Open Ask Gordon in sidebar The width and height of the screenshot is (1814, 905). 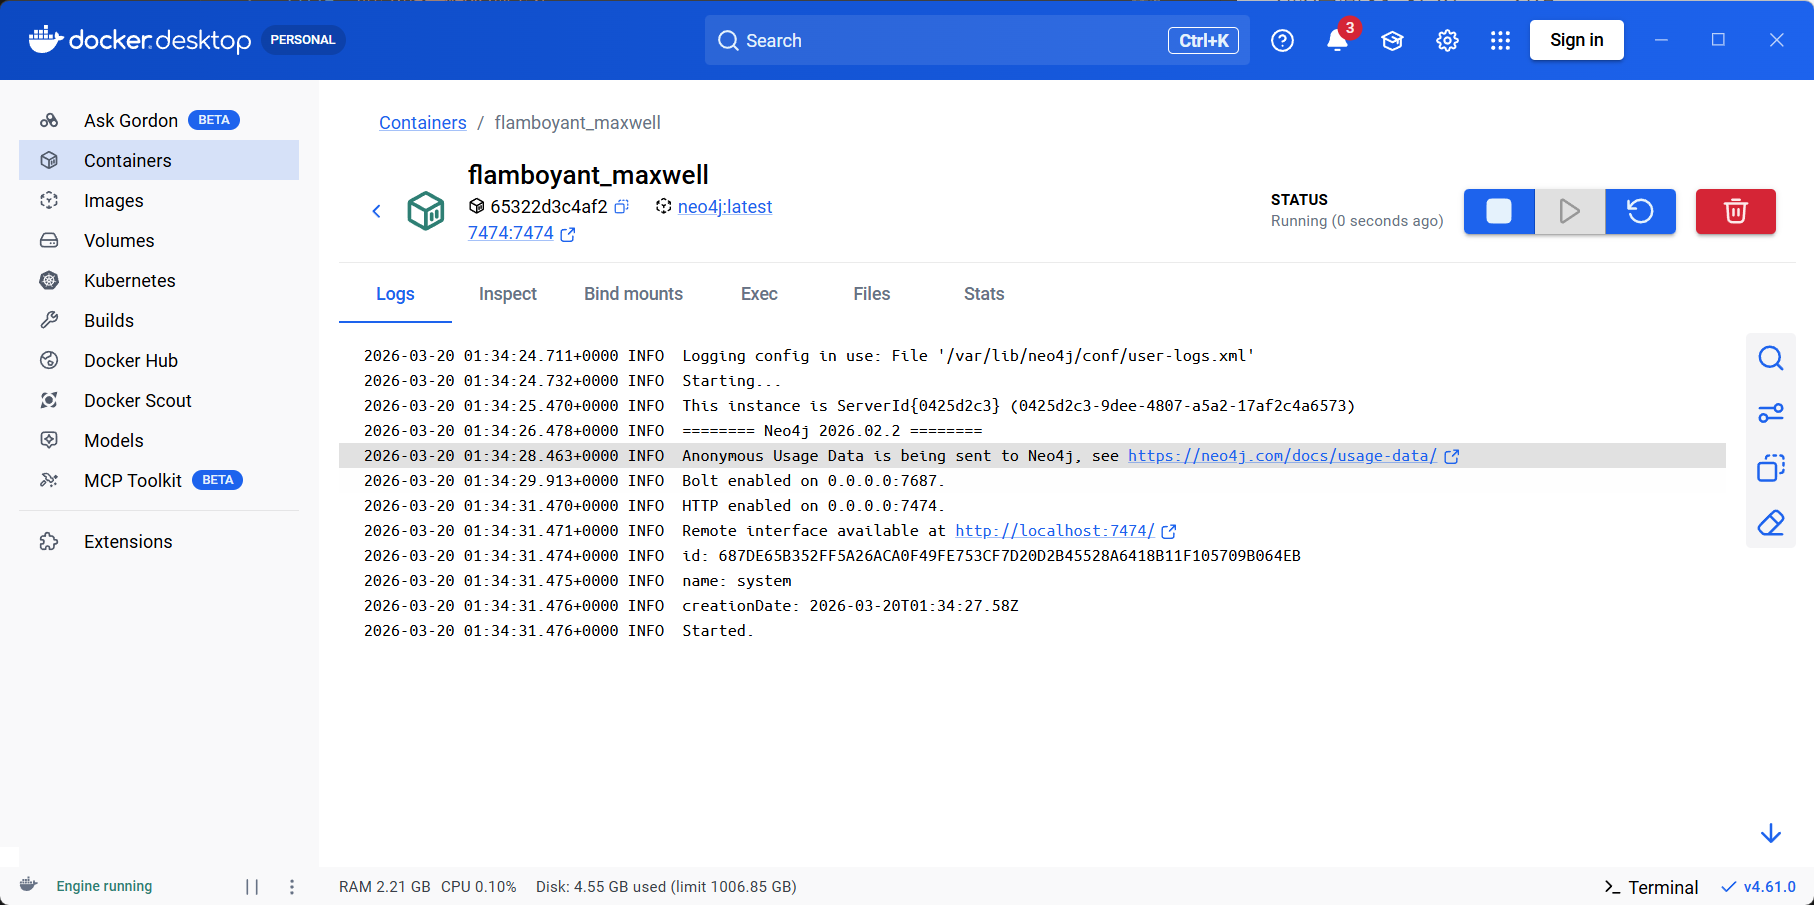coord(159,120)
